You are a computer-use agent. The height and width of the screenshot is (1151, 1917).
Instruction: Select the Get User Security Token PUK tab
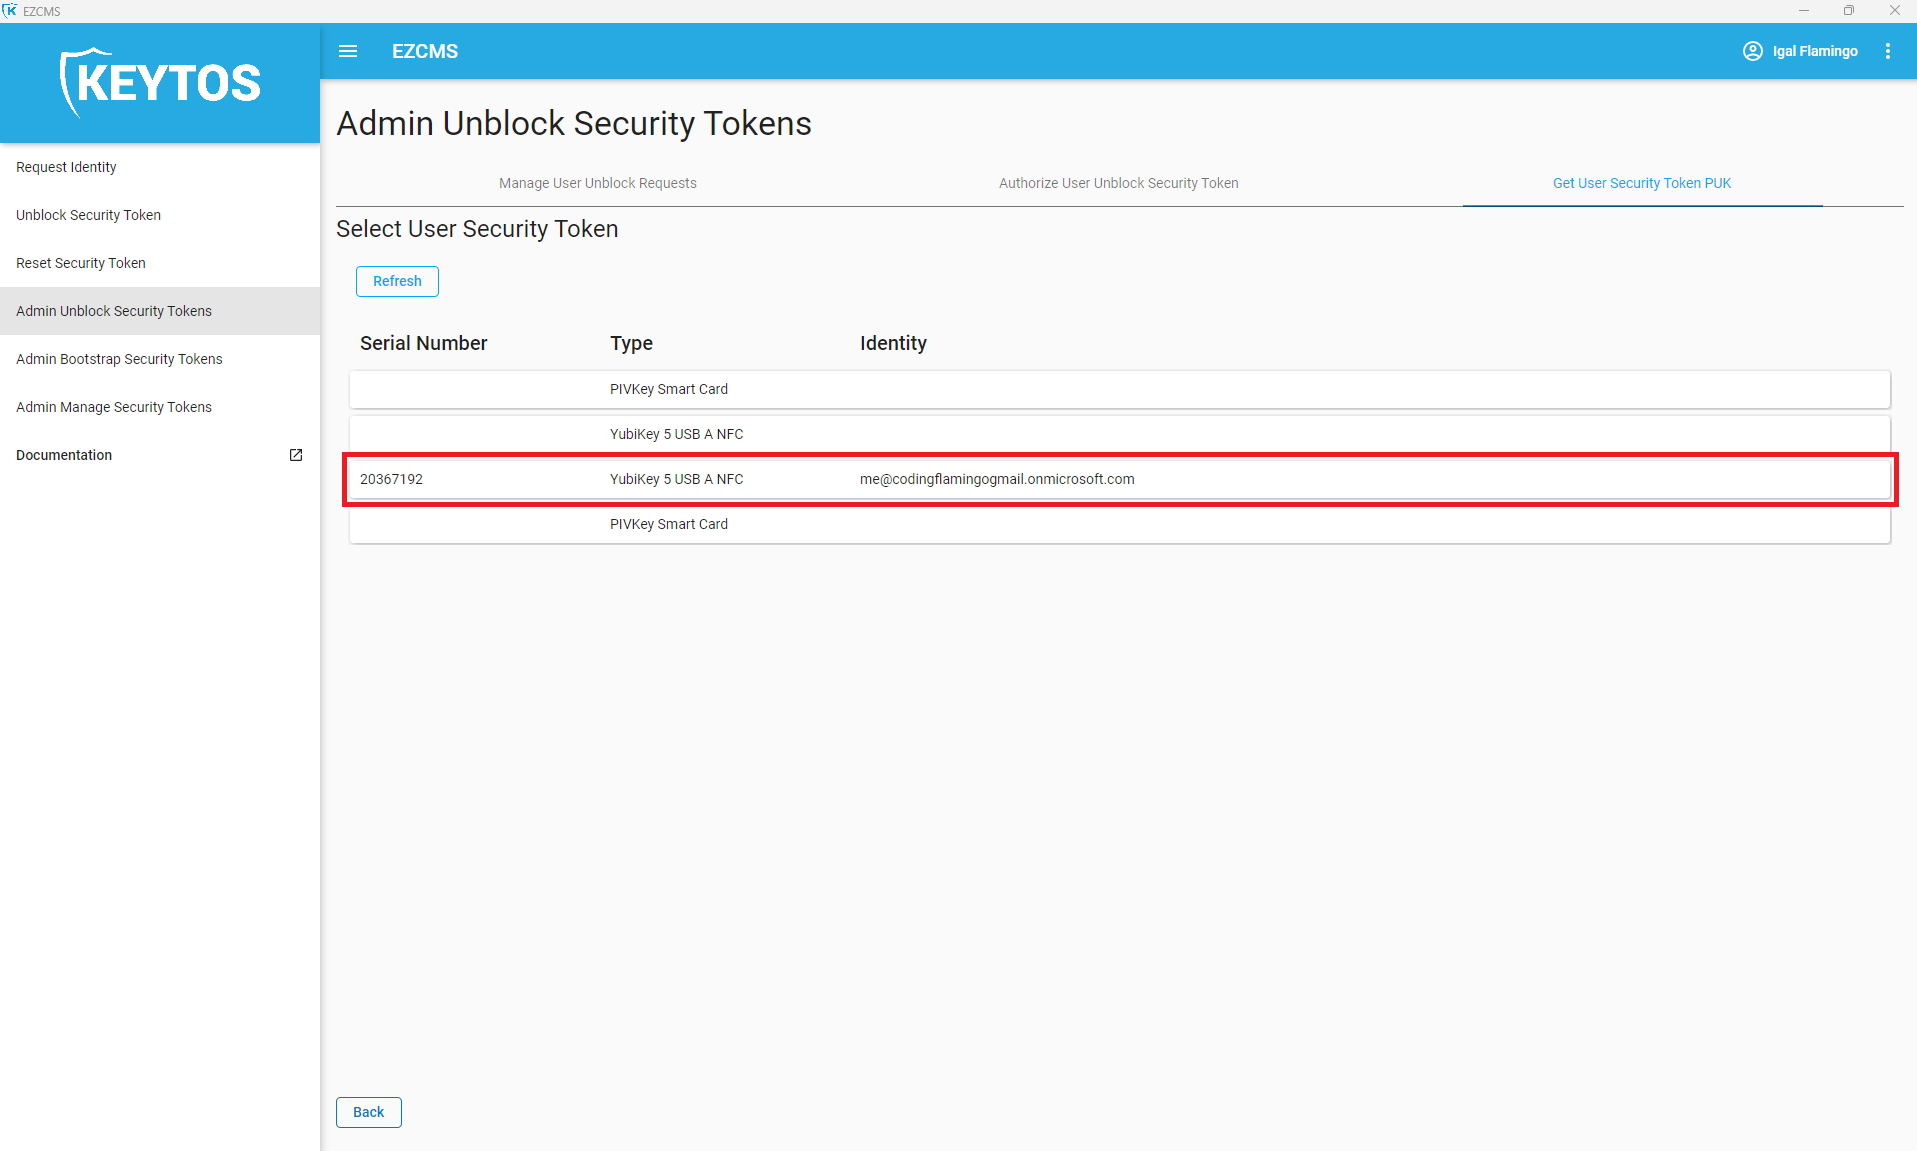1641,183
